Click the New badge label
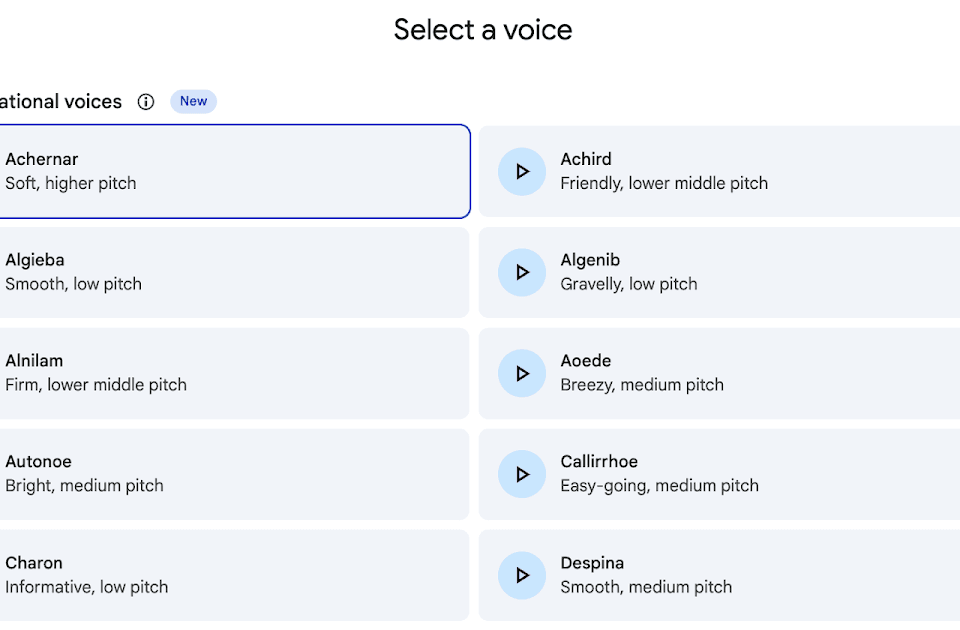The width and height of the screenshot is (960, 630). coord(193,101)
